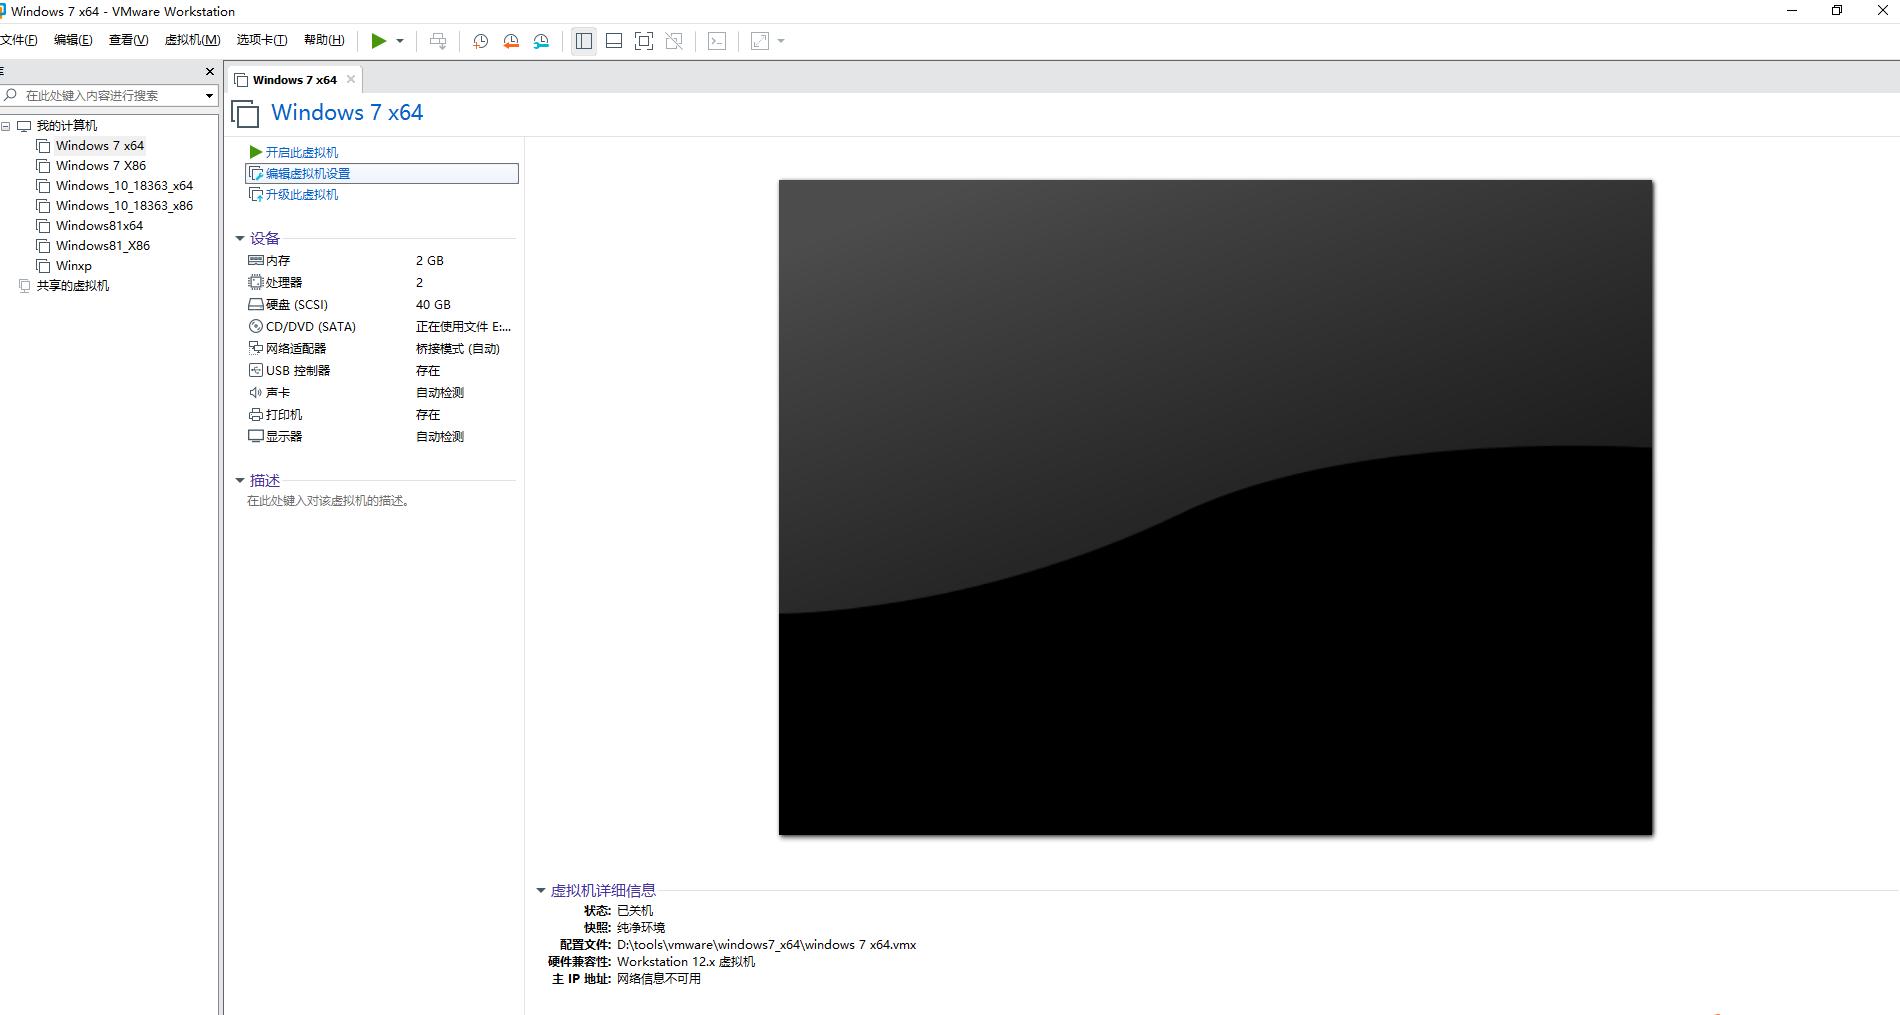The height and width of the screenshot is (1015, 1900).
Task: Toggle the thumbnail bar view icon
Action: [614, 41]
